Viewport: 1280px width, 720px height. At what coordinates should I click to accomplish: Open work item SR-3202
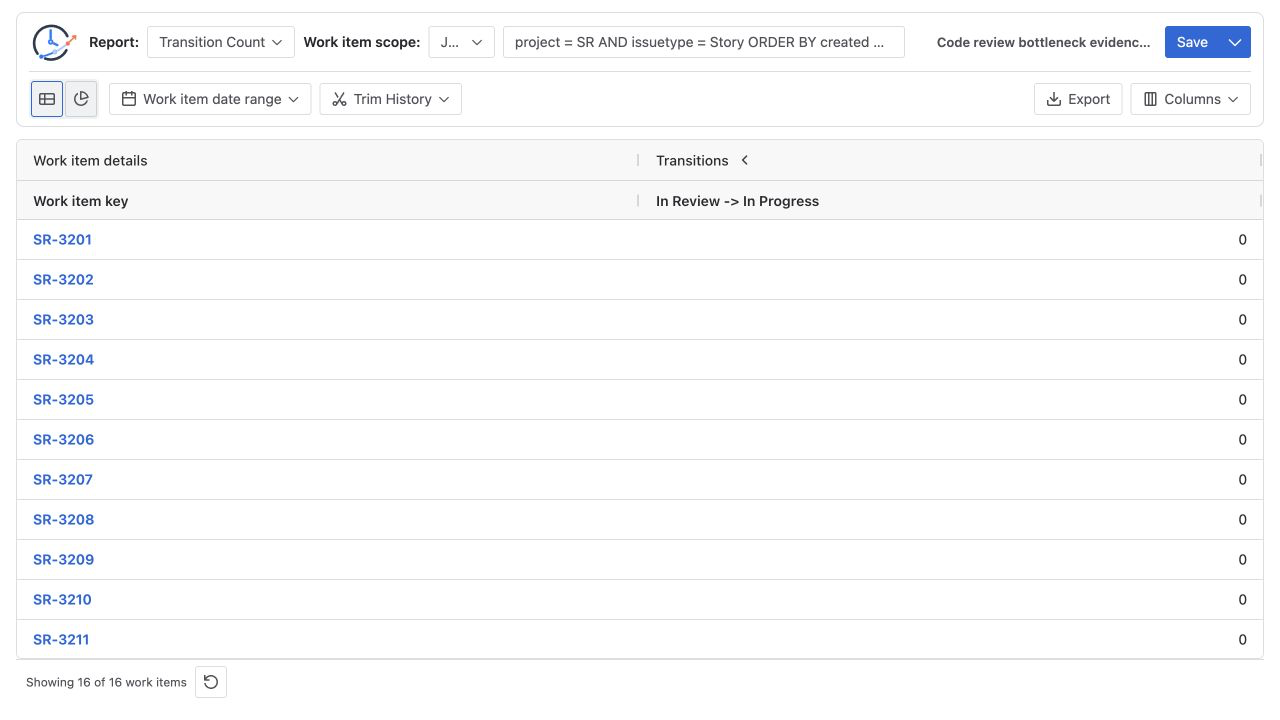(63, 280)
